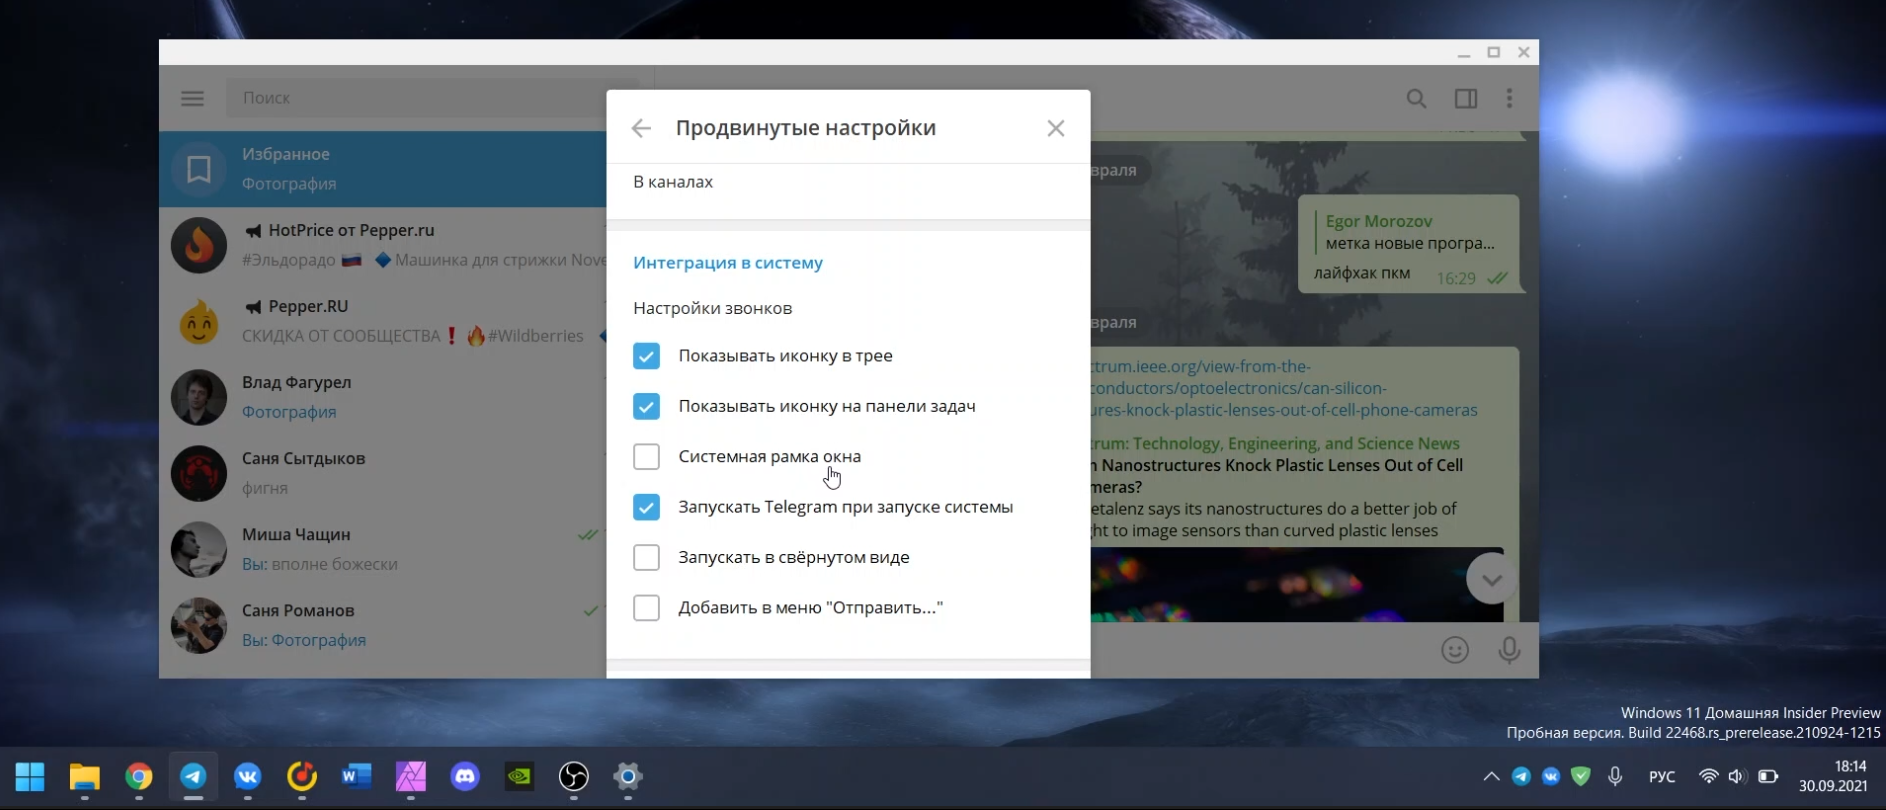The height and width of the screenshot is (810, 1886).
Task: Open OBS Studio from taskbar
Action: [x=574, y=776]
